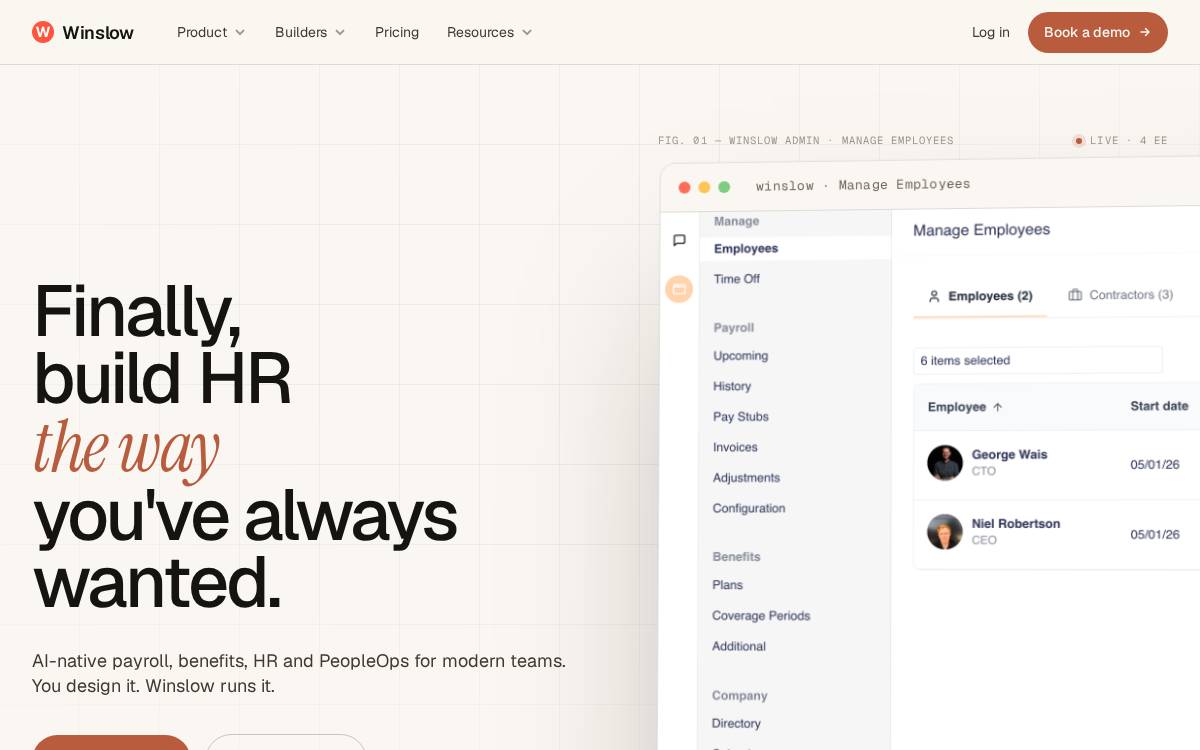This screenshot has height=750, width=1200.
Task: Open Additional under Benefits
Action: pos(739,646)
